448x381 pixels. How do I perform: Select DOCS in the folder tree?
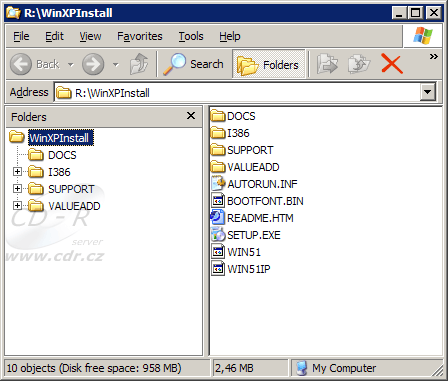pyautogui.click(x=62, y=155)
